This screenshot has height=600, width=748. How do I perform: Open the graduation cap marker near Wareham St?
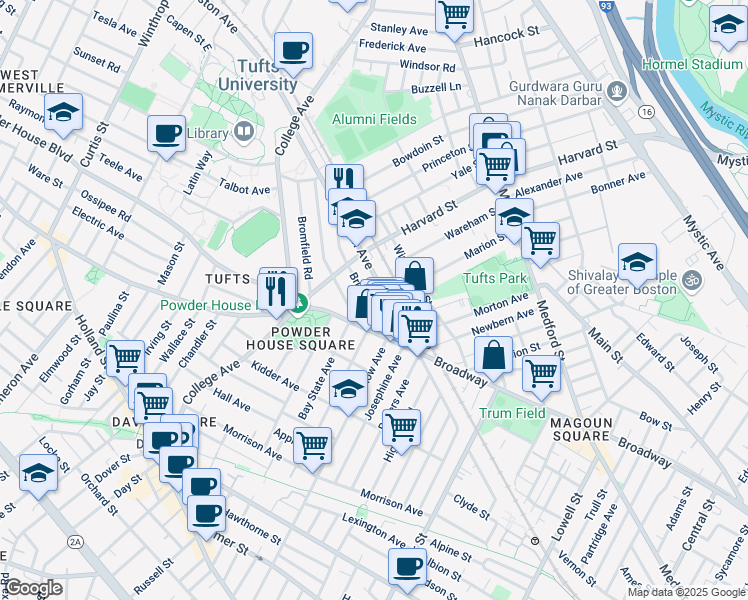tap(514, 218)
